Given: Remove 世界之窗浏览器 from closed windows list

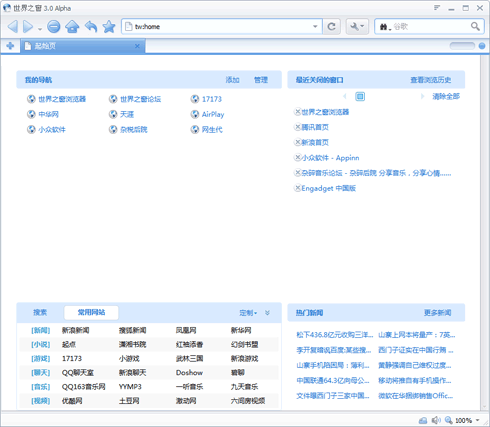Looking at the screenshot, I should coord(297,112).
